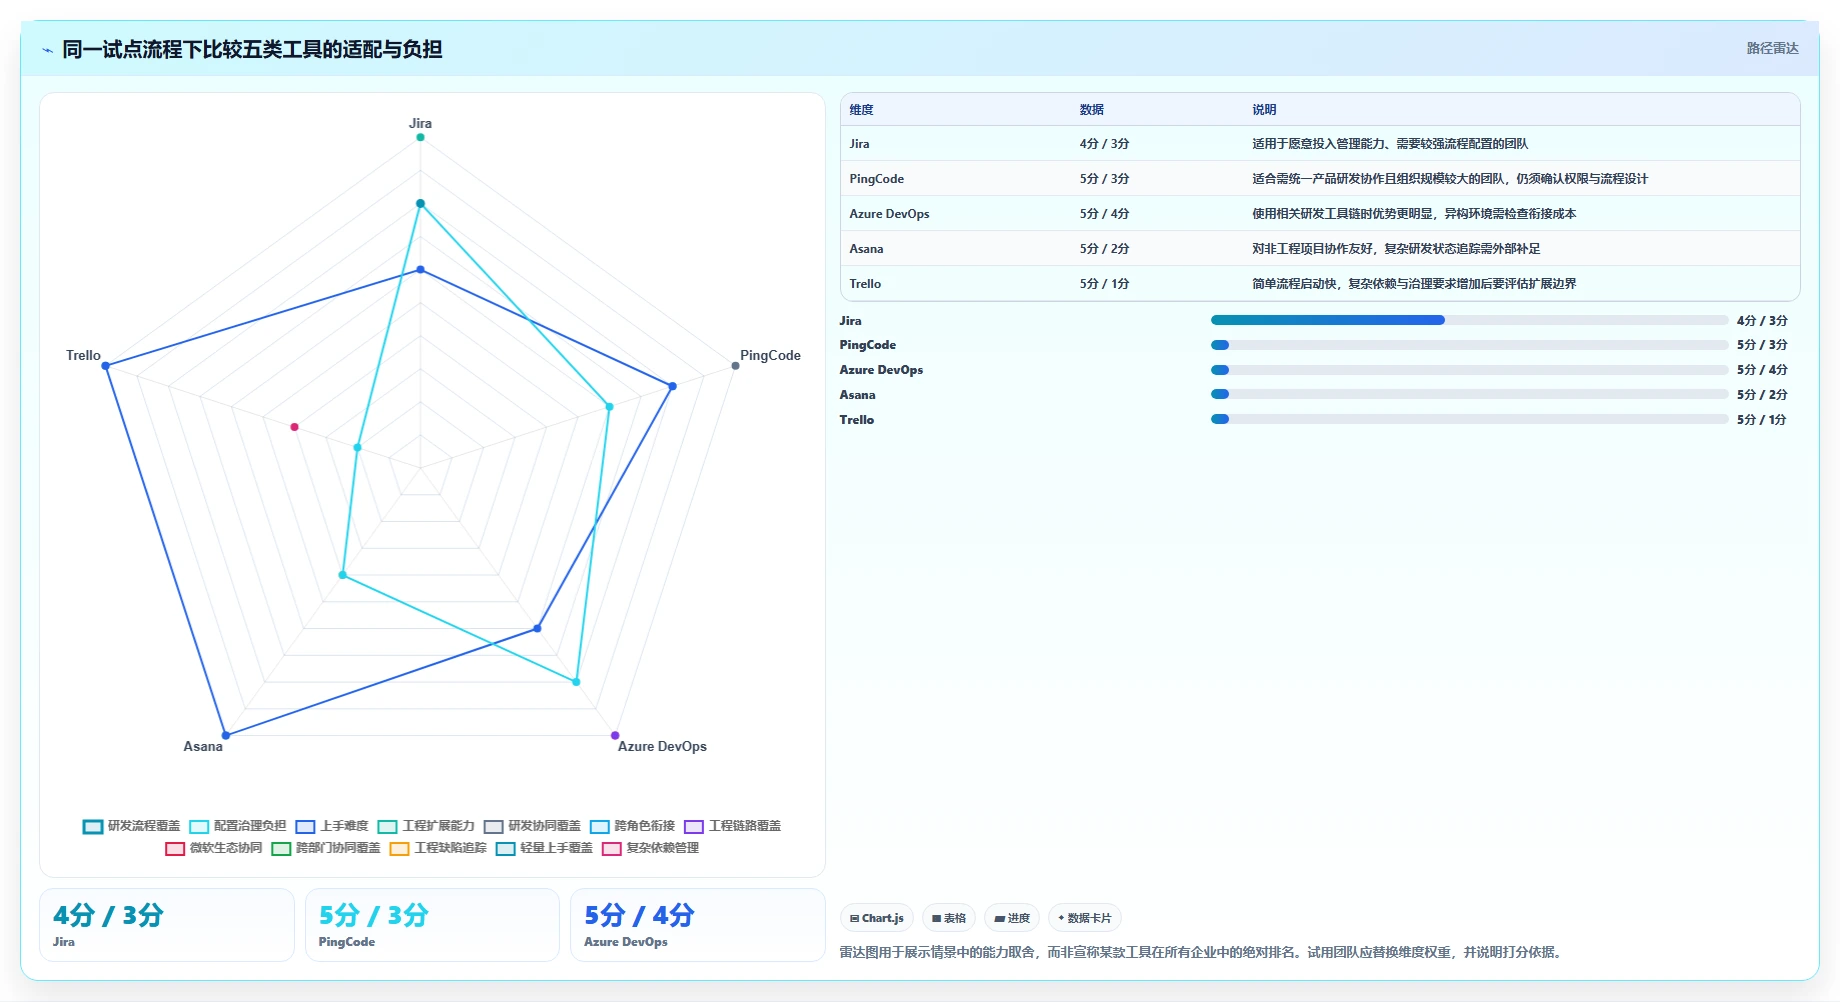Viewport: 1840px width, 1002px height.
Task: Click the teal data point at the Jira vertex
Action: pyautogui.click(x=420, y=137)
